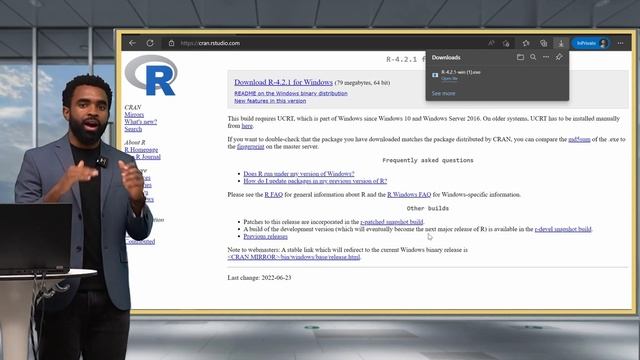Open the Collections icon in toolbar

(543, 43)
